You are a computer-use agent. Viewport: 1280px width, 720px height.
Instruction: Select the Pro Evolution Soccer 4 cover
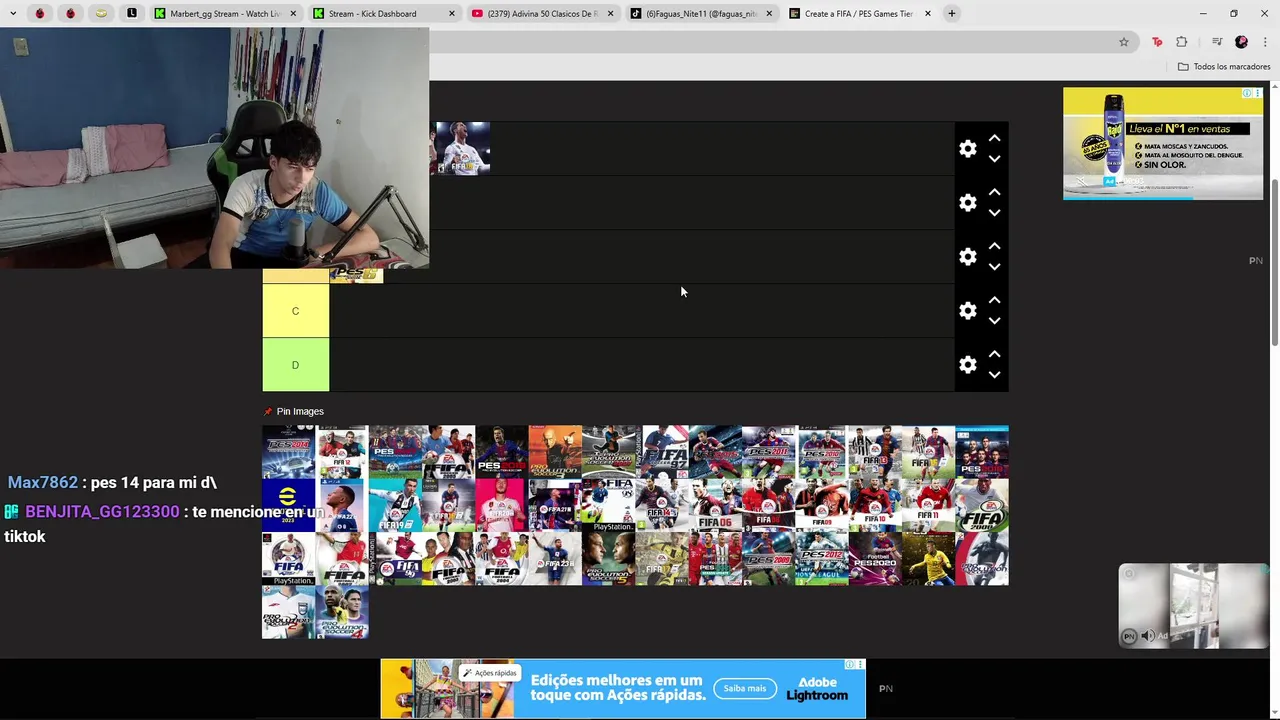pos(342,612)
